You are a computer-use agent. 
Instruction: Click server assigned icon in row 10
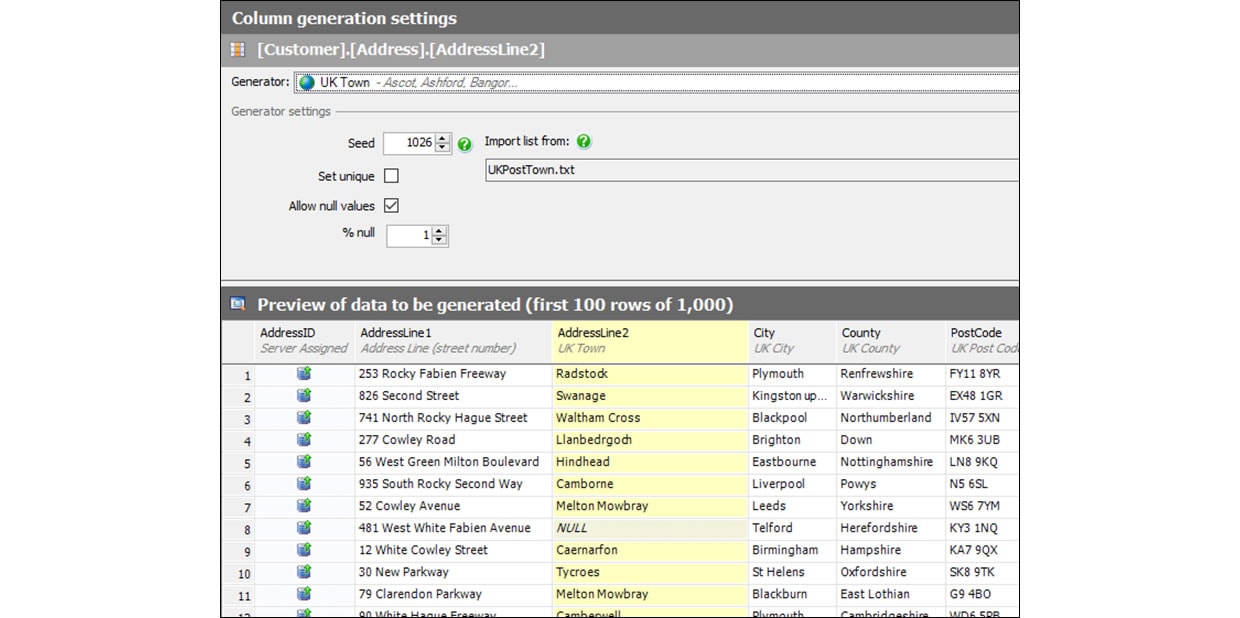pyautogui.click(x=304, y=571)
